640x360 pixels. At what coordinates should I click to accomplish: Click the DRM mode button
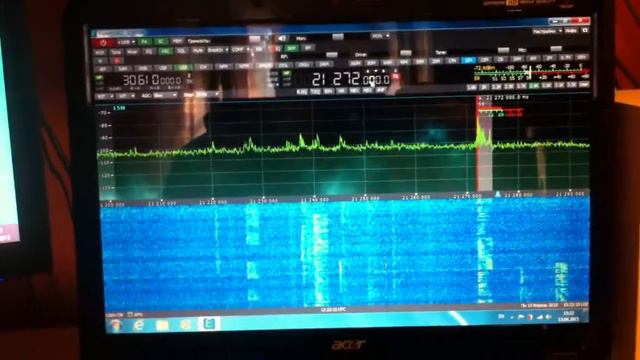click(324, 64)
